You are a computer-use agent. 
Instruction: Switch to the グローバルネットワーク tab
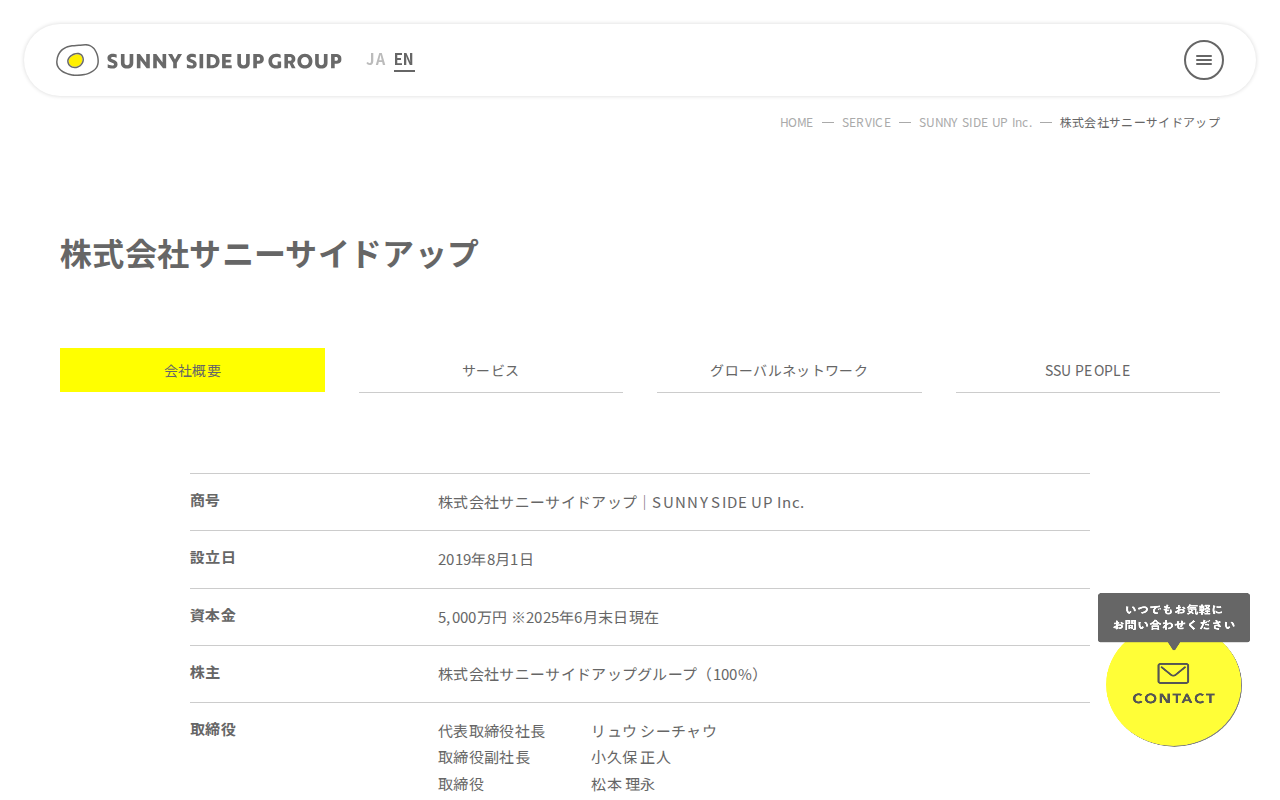789,370
